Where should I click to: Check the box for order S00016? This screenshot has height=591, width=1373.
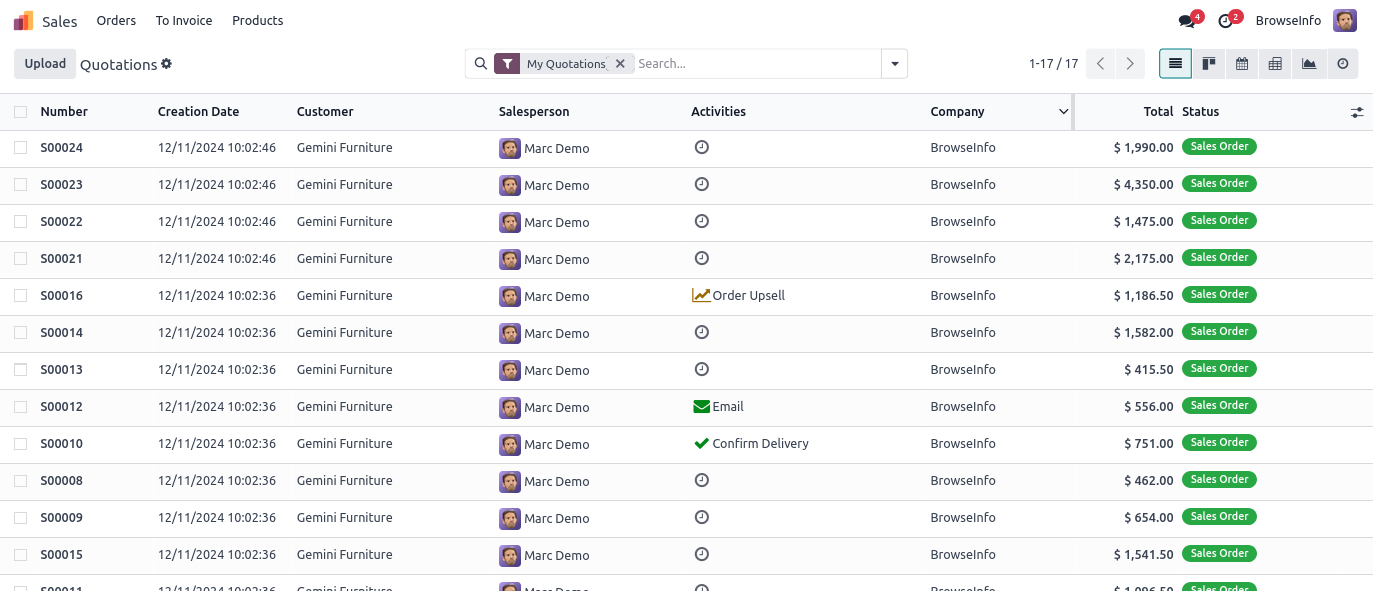click(x=21, y=296)
